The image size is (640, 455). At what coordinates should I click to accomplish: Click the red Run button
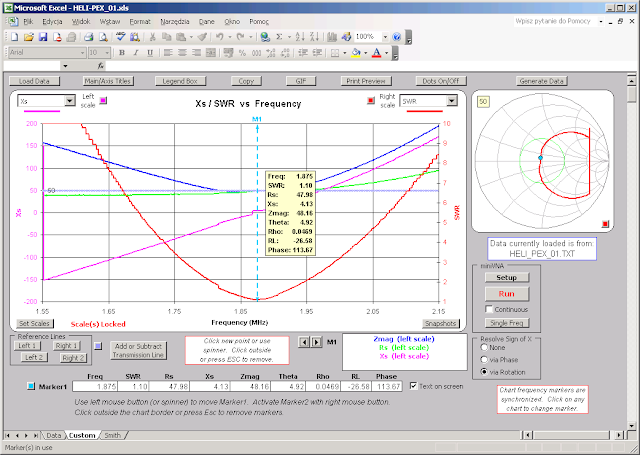507,294
